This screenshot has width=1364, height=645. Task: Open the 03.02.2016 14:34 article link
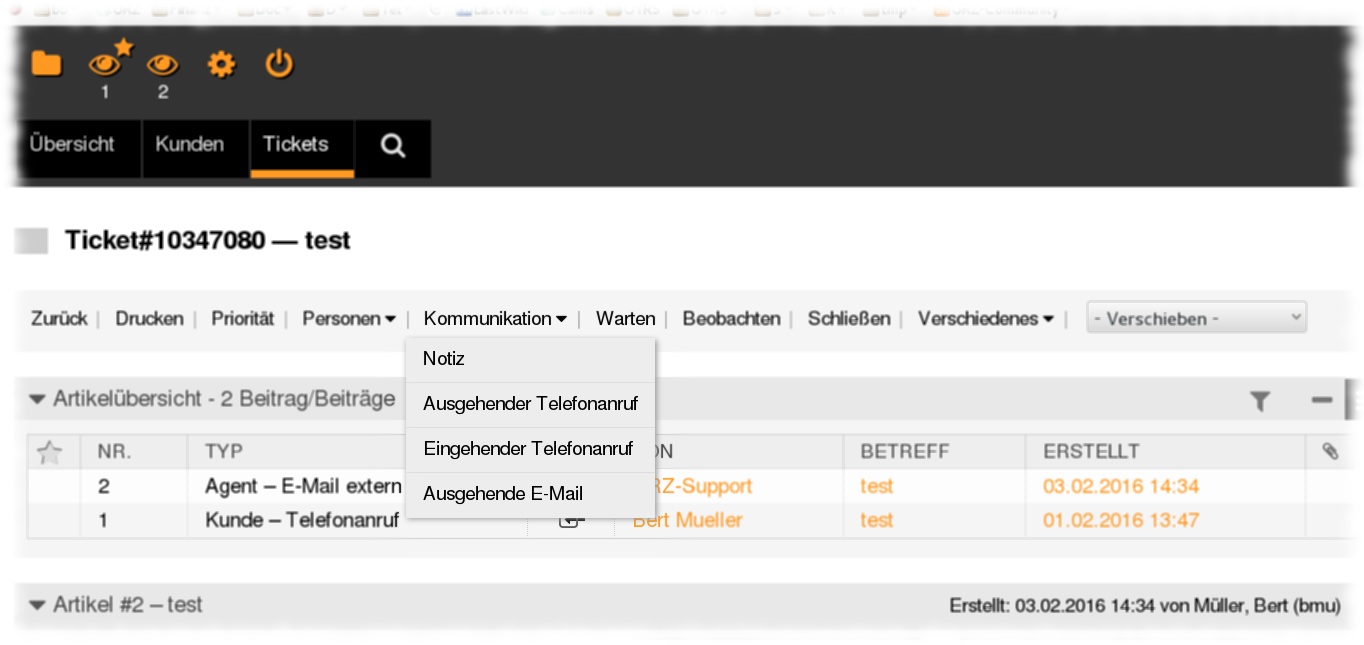(1120, 487)
